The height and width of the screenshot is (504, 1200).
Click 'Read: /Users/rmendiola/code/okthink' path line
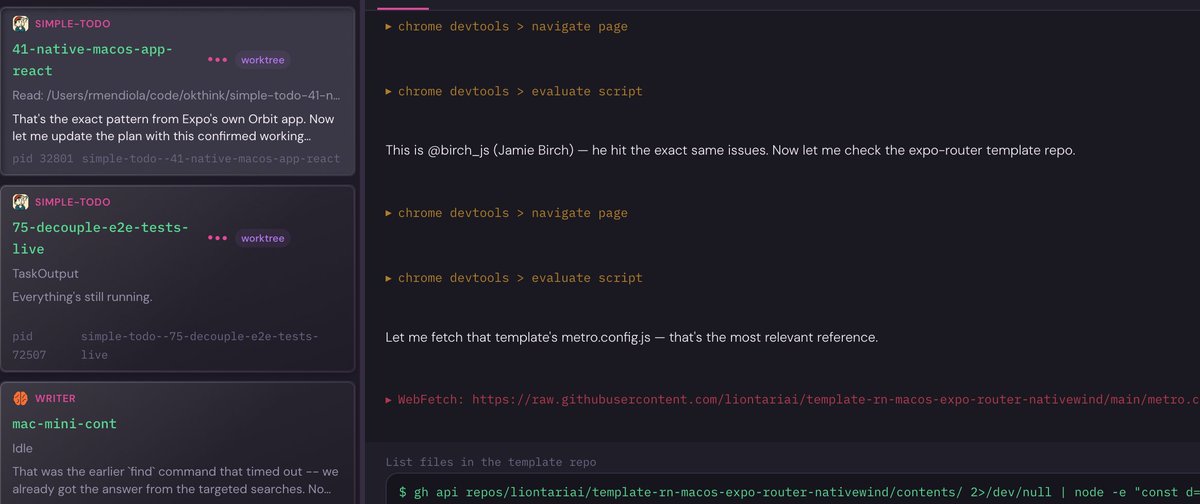[x=177, y=96]
